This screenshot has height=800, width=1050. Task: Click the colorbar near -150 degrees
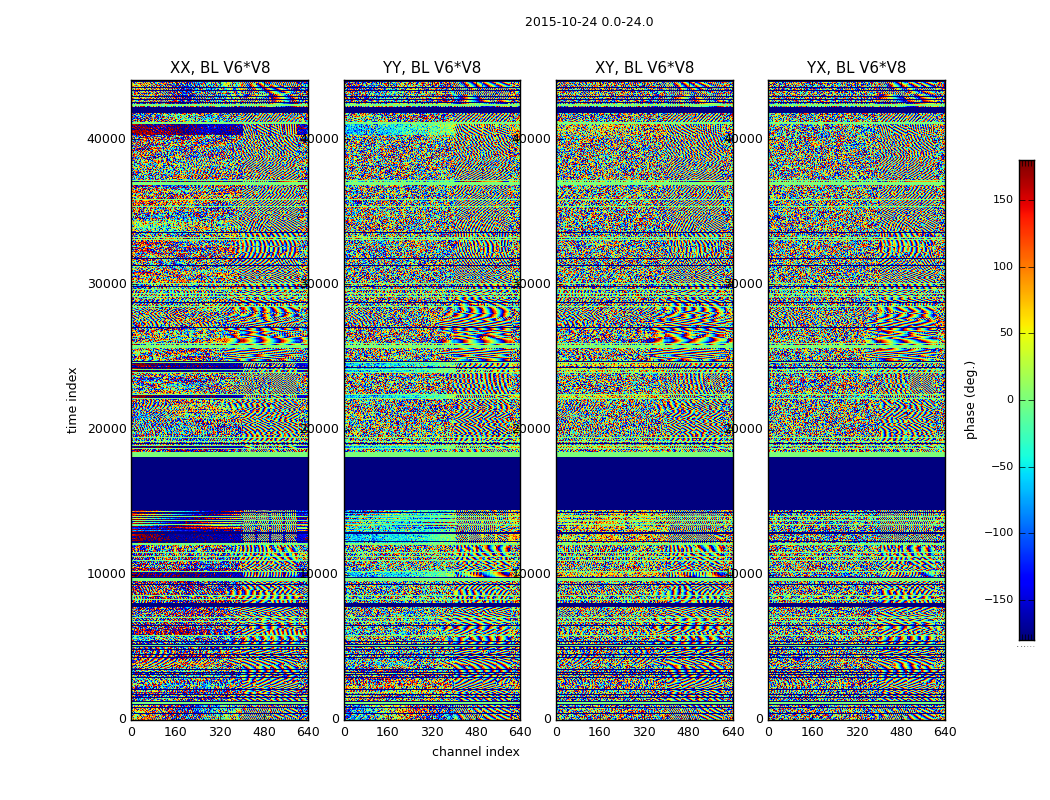[x=1027, y=599]
